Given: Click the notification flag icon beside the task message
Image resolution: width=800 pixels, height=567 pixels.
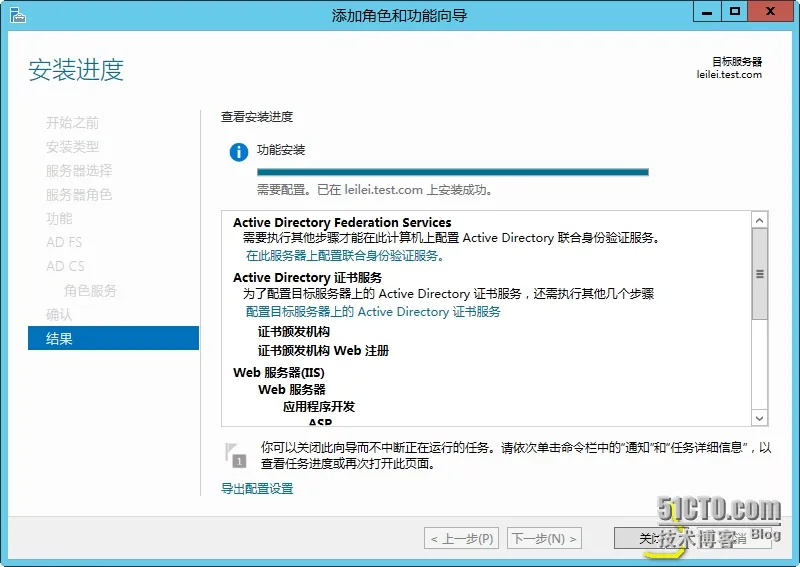Looking at the screenshot, I should 235,455.
